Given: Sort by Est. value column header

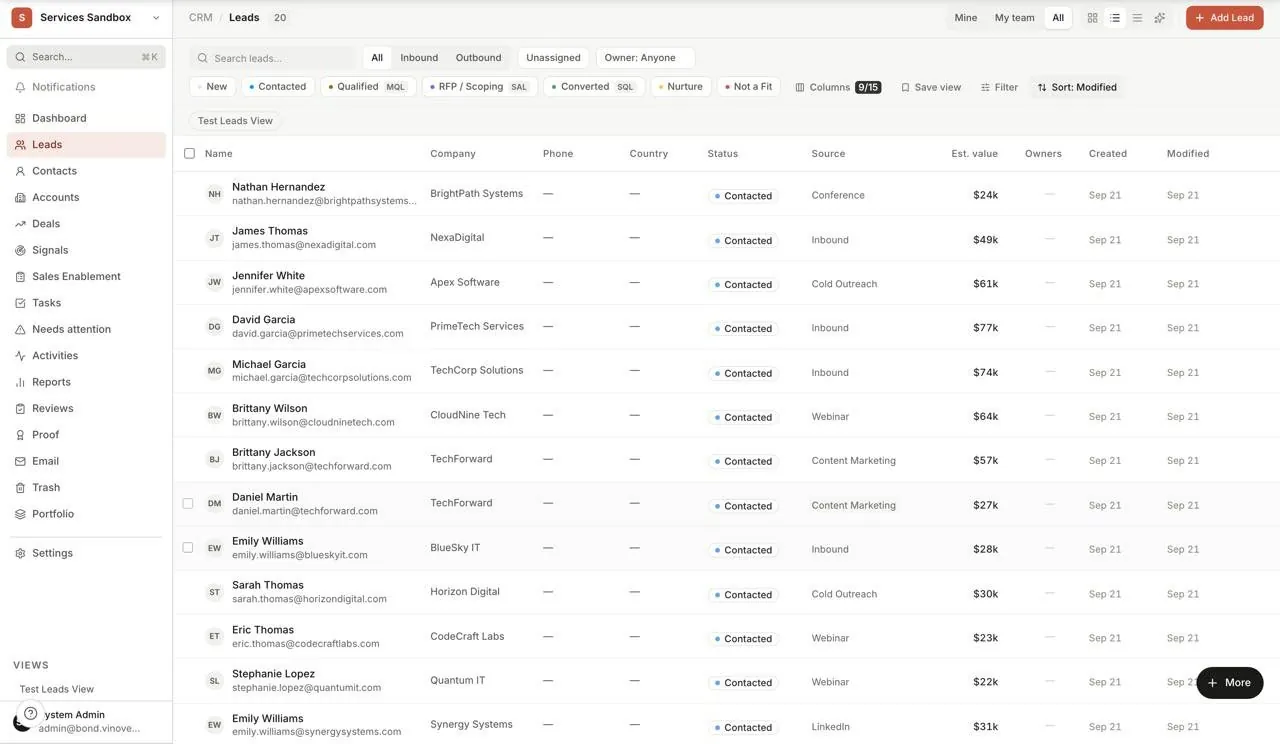Looking at the screenshot, I should (x=974, y=154).
